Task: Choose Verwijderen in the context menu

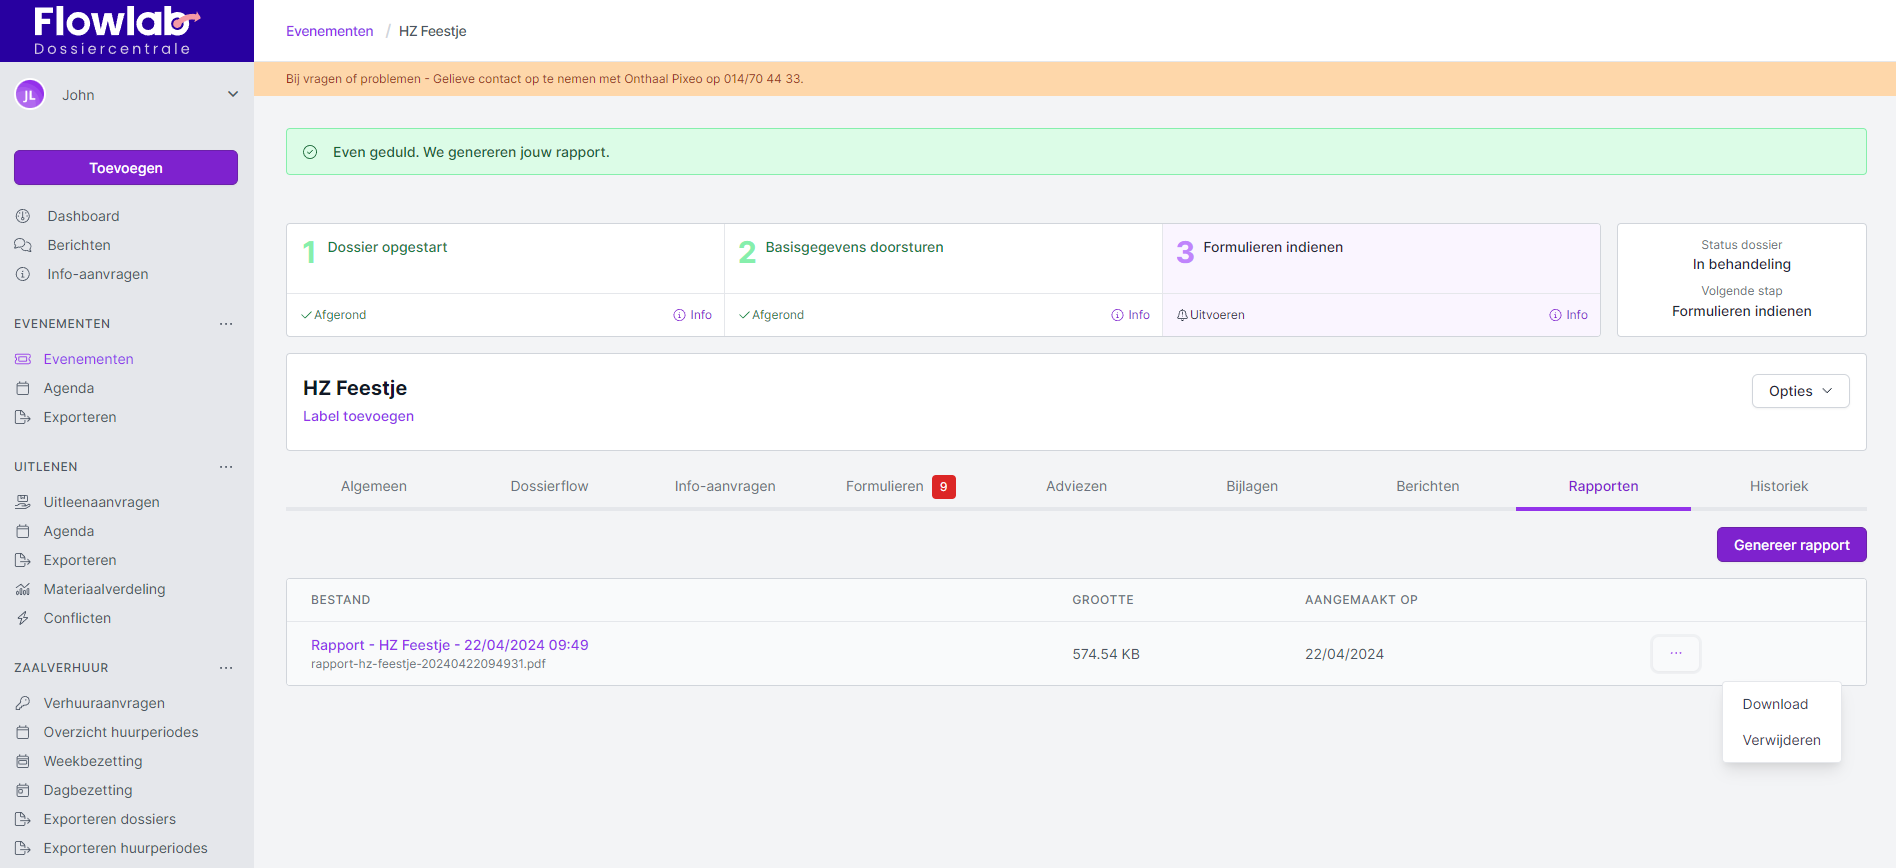Action: [1781, 740]
